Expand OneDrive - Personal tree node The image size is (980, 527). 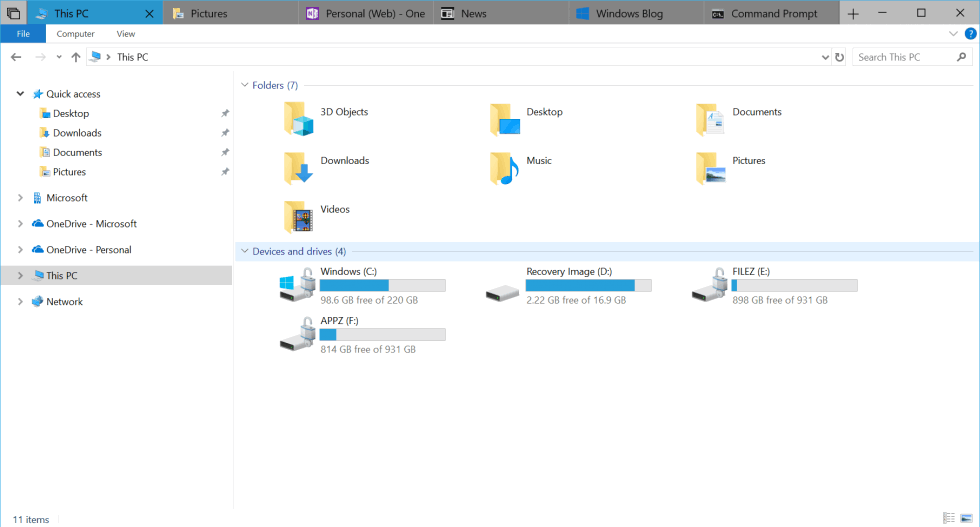point(20,249)
